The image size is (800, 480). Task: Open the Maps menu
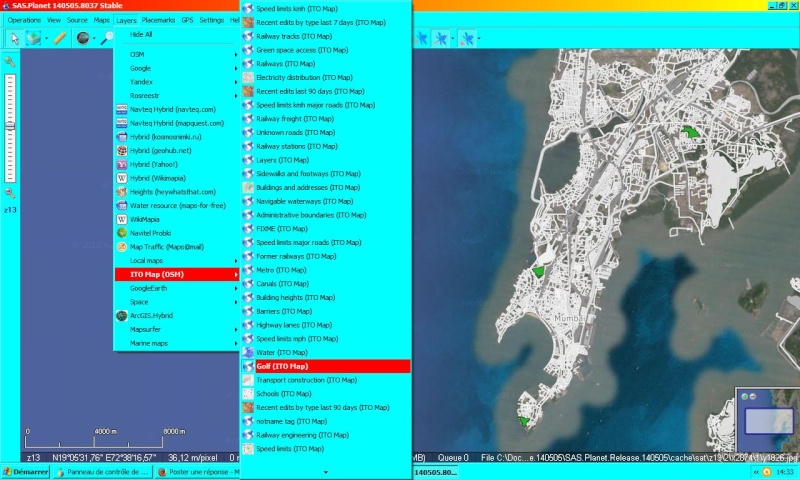[x=102, y=20]
